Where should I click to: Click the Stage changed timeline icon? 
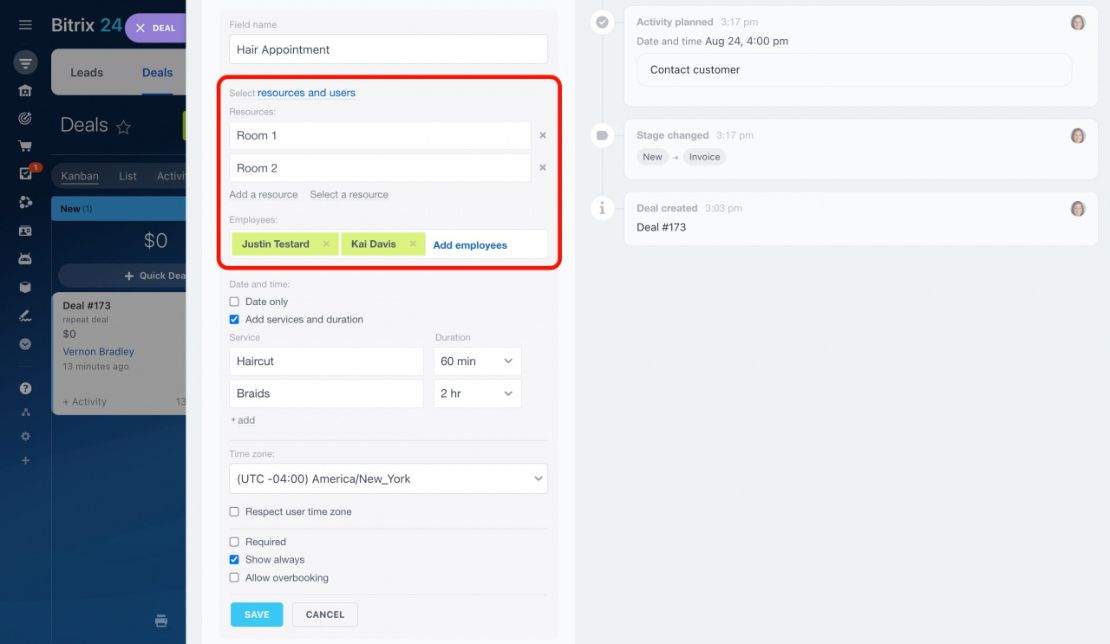602,135
